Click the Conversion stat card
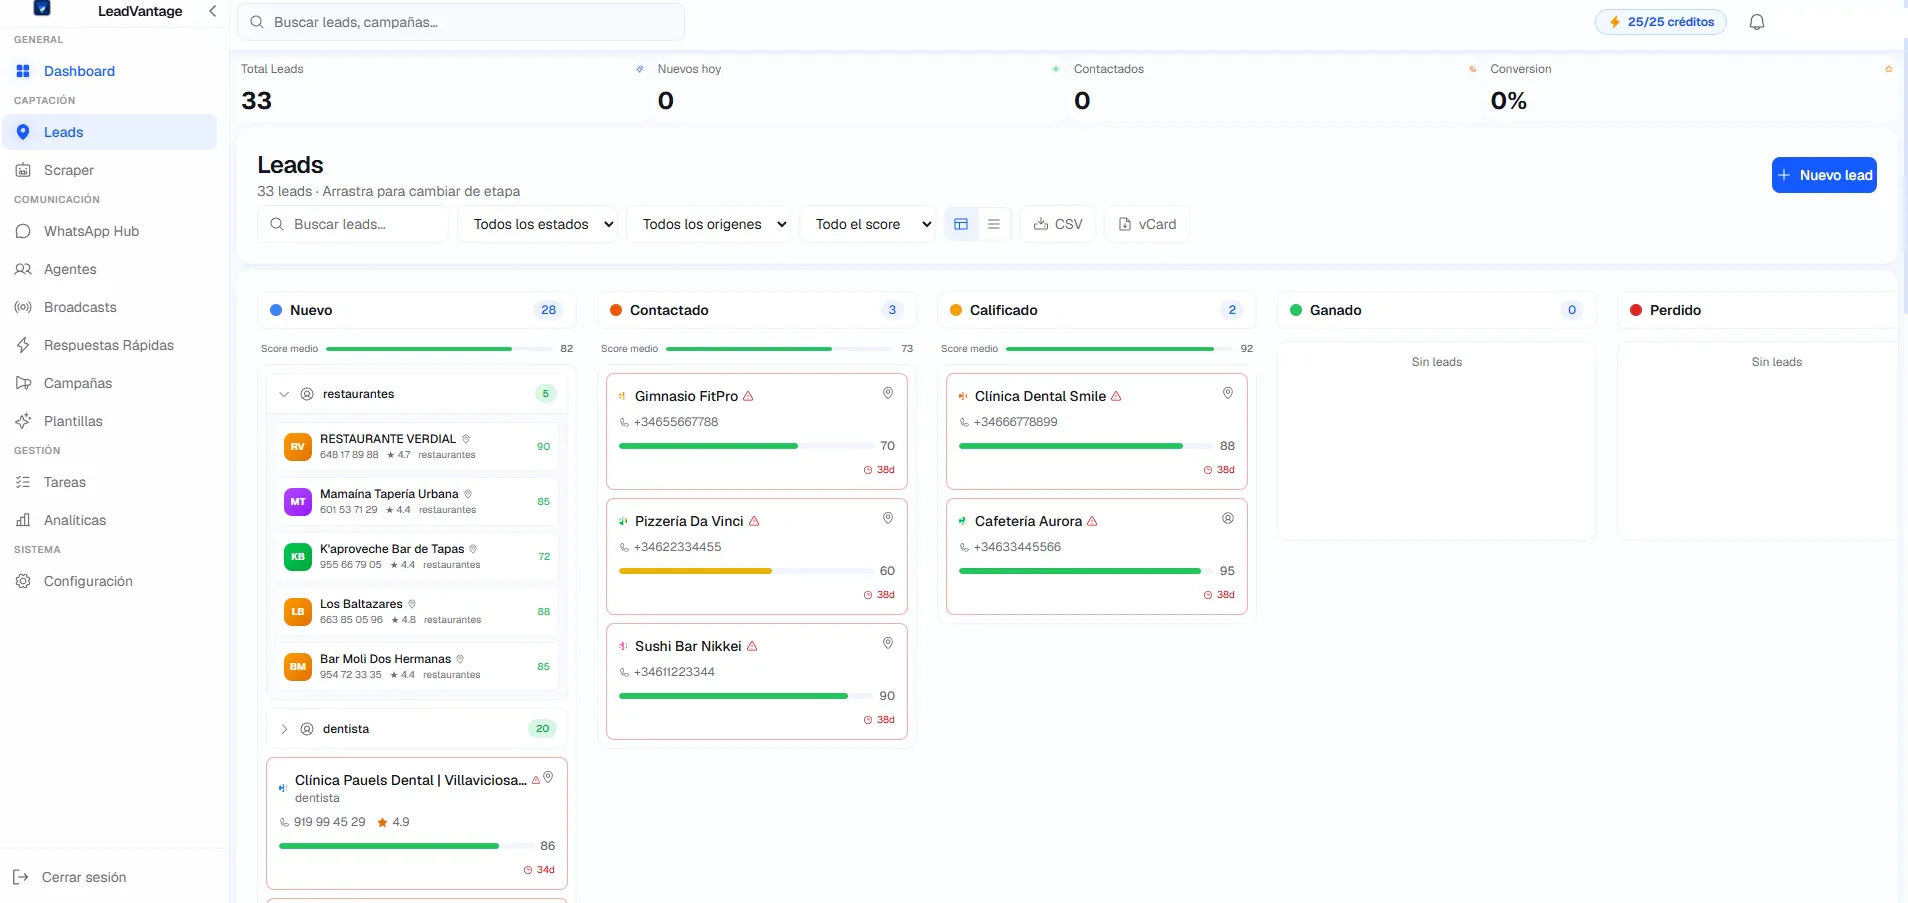This screenshot has width=1908, height=903. pyautogui.click(x=1690, y=89)
